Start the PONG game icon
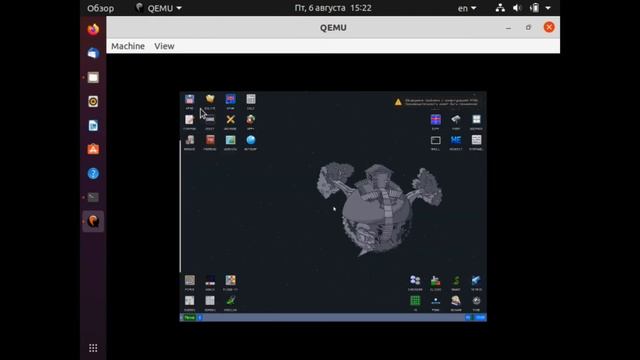The width and height of the screenshot is (640, 360). 436,301
